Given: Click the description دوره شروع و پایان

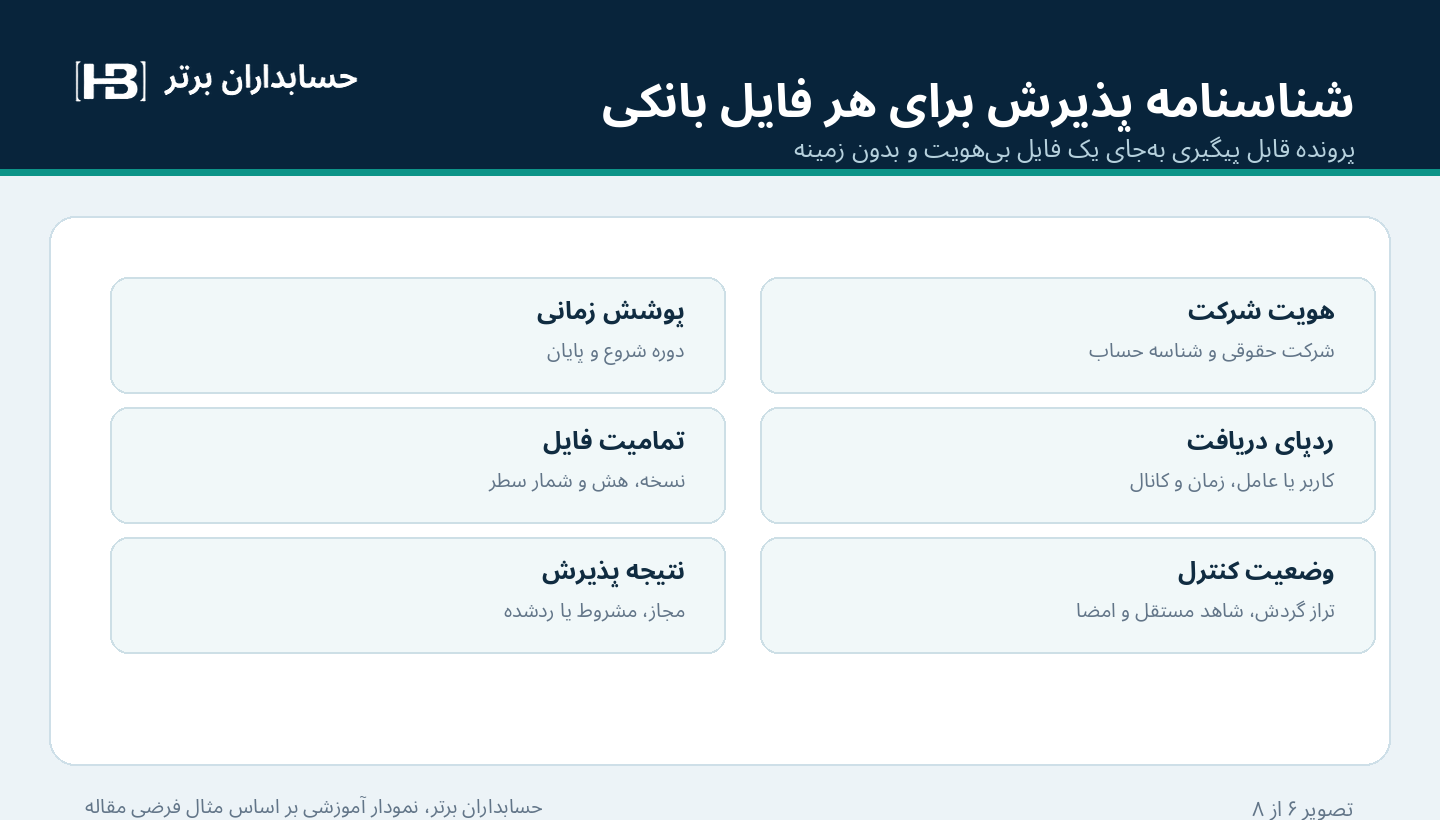Looking at the screenshot, I should point(616,351).
